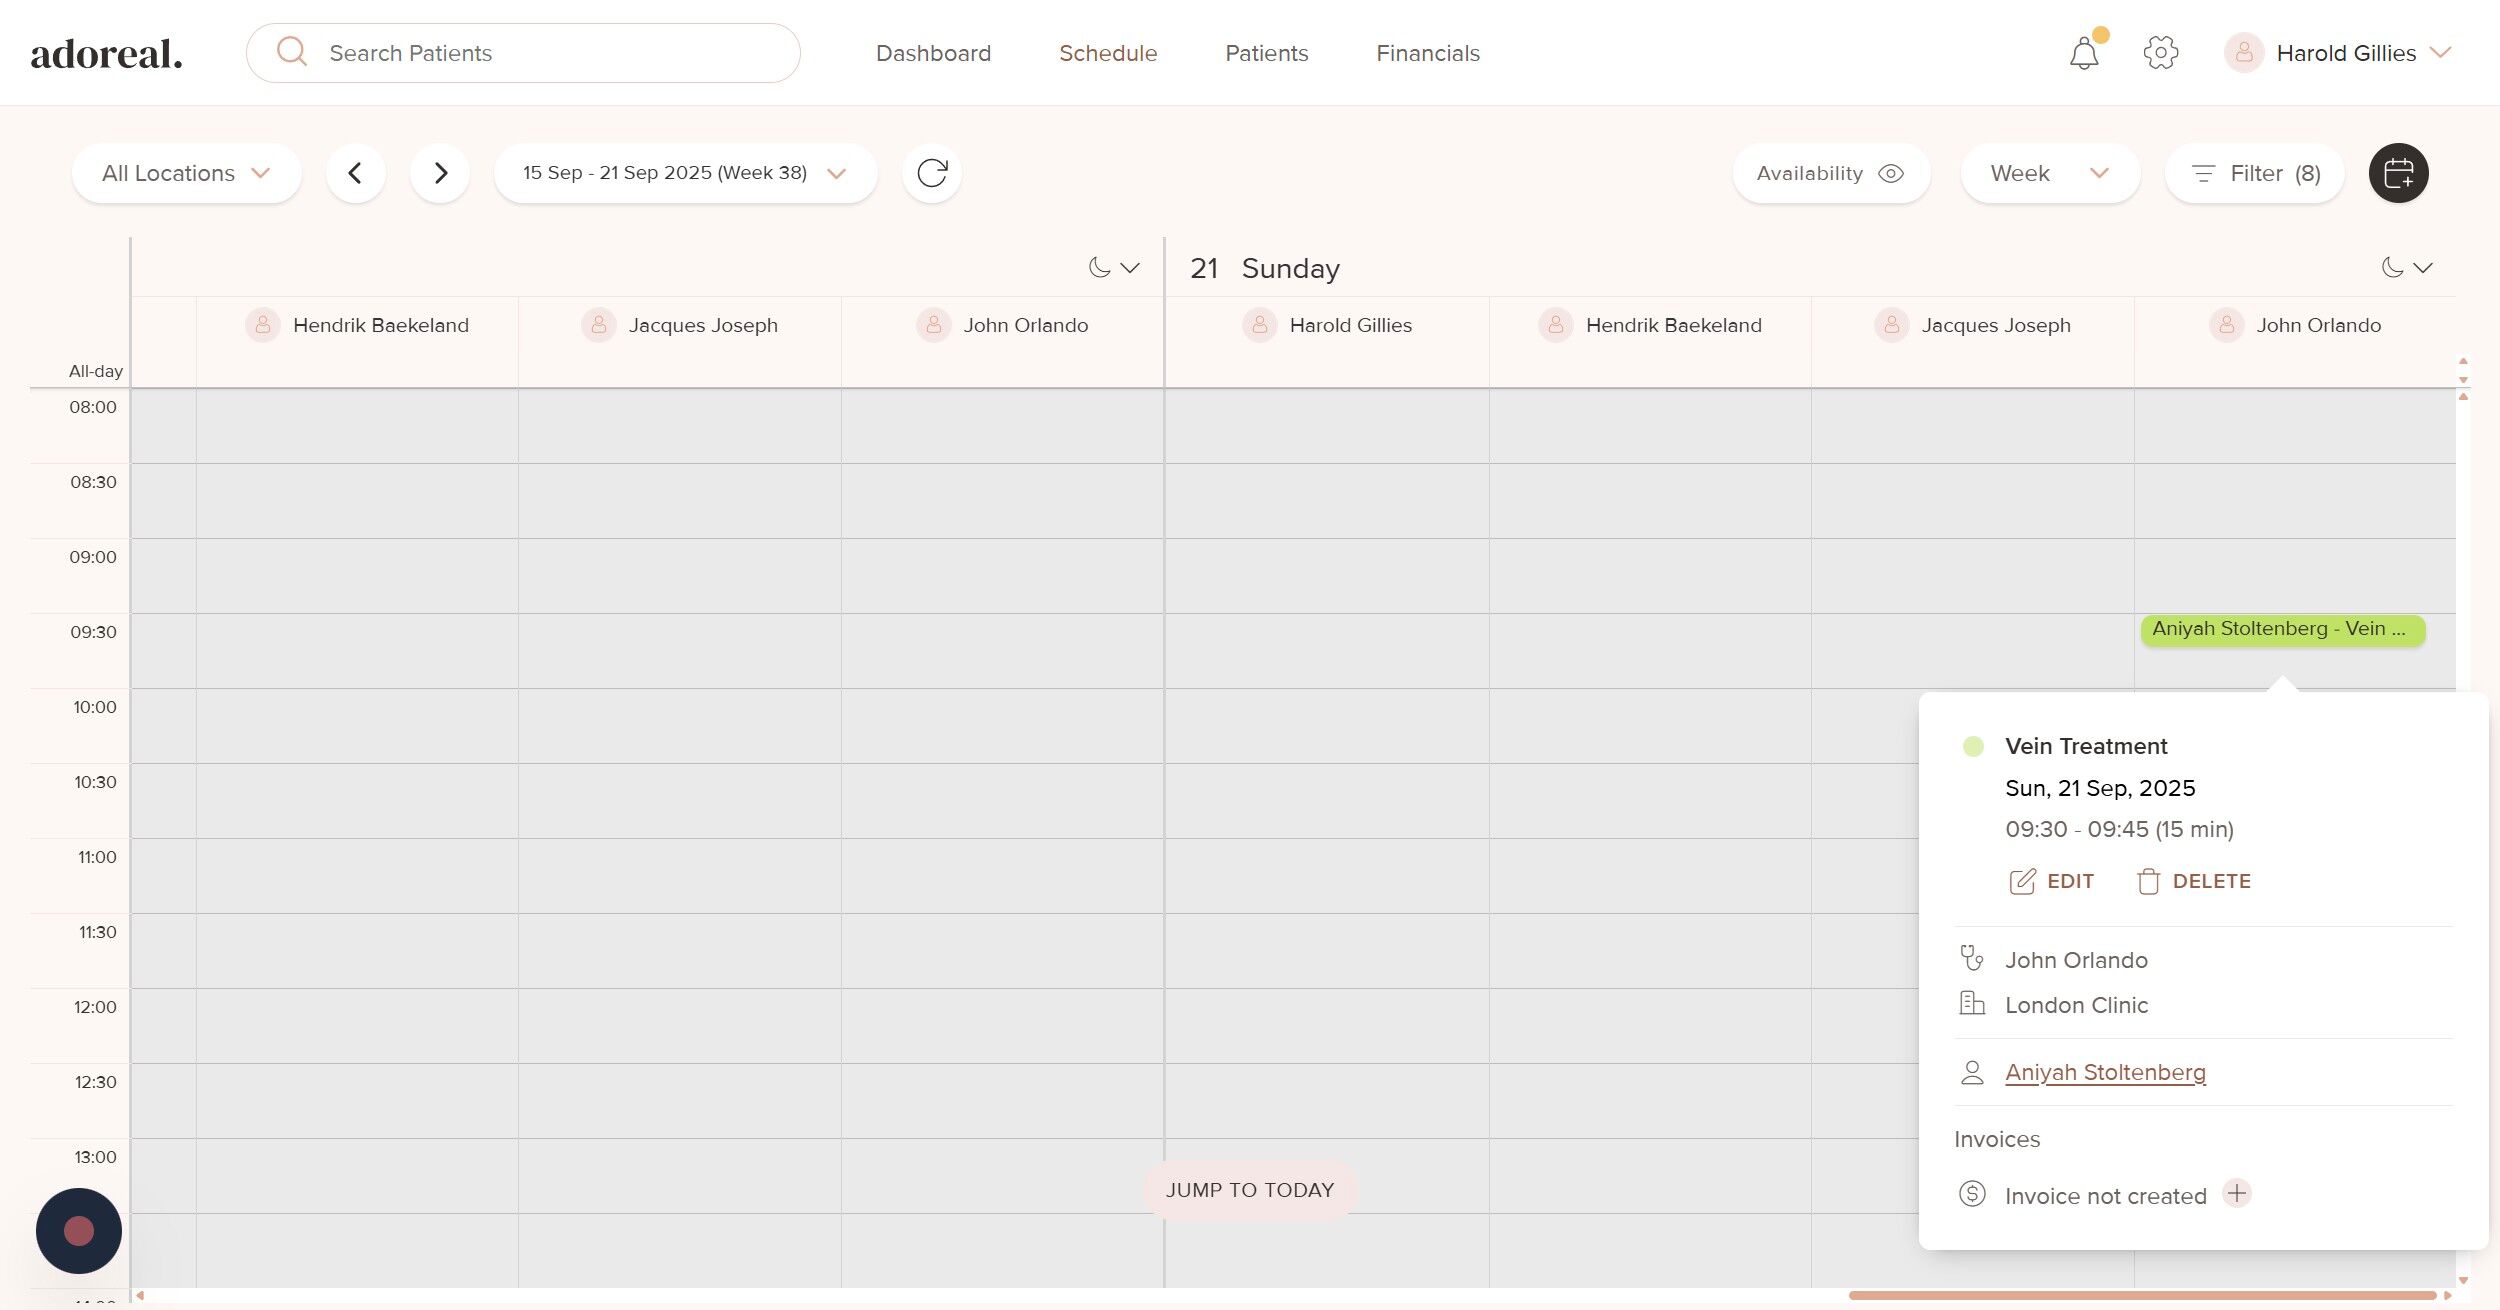
Task: Open the Aniyah Stoltenberg patient link
Action: (x=2105, y=1072)
